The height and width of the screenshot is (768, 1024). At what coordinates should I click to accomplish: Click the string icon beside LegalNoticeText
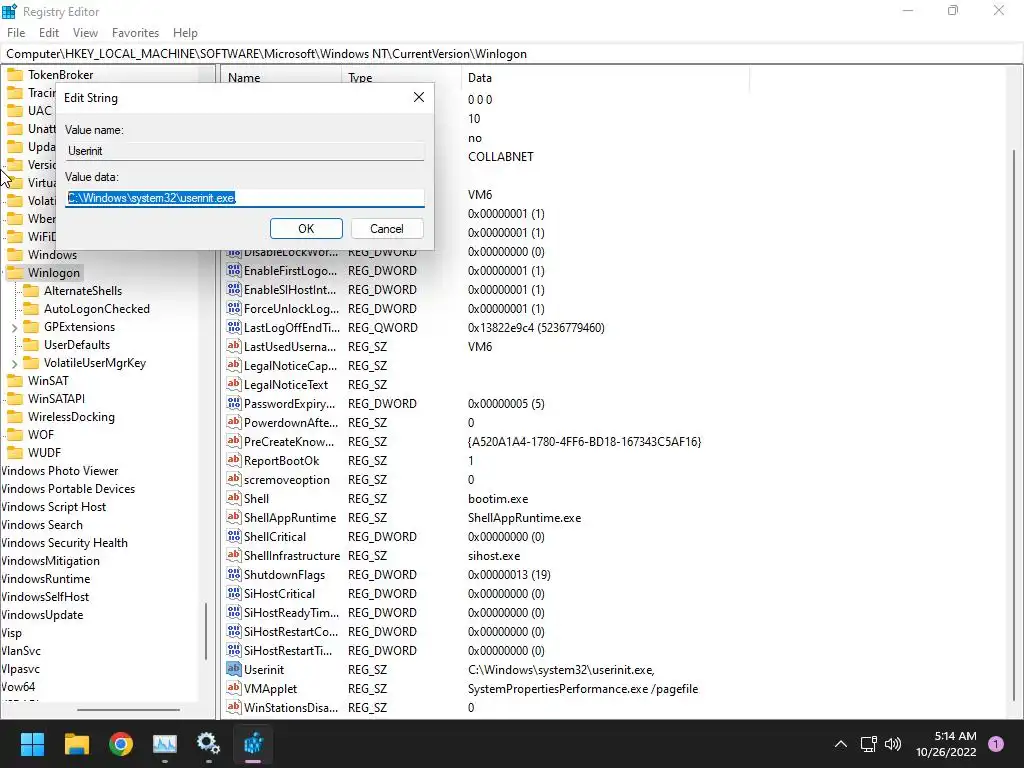coord(233,384)
